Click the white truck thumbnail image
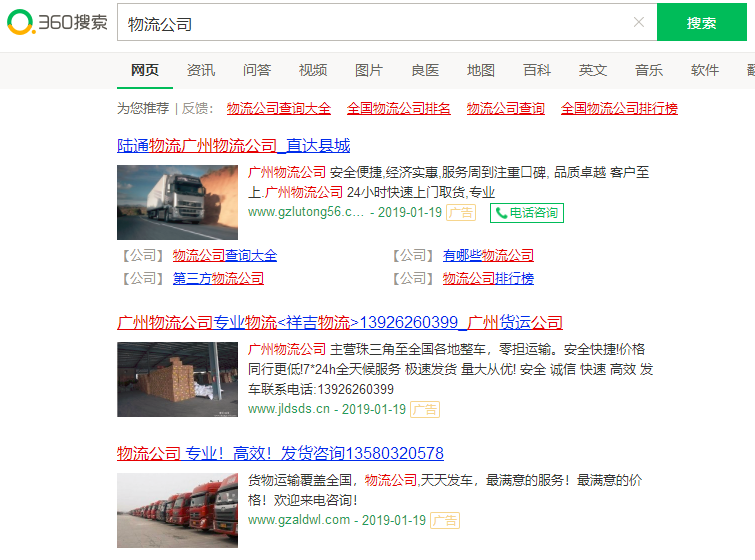This screenshot has width=755, height=560. [x=177, y=201]
